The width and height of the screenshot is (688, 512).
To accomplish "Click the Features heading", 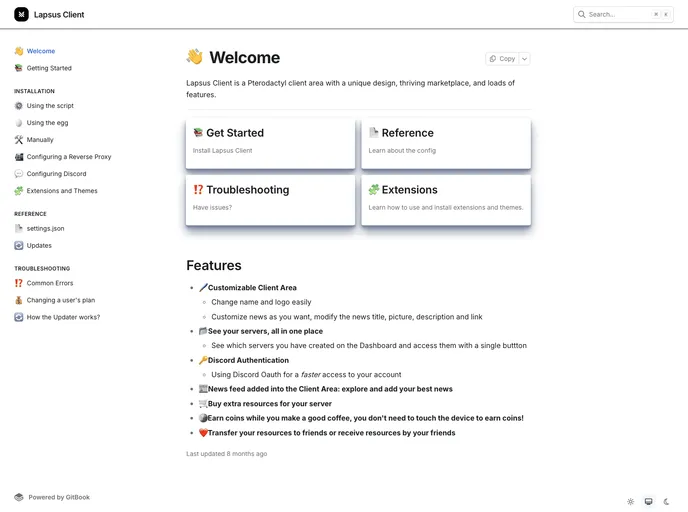I will (x=214, y=265).
